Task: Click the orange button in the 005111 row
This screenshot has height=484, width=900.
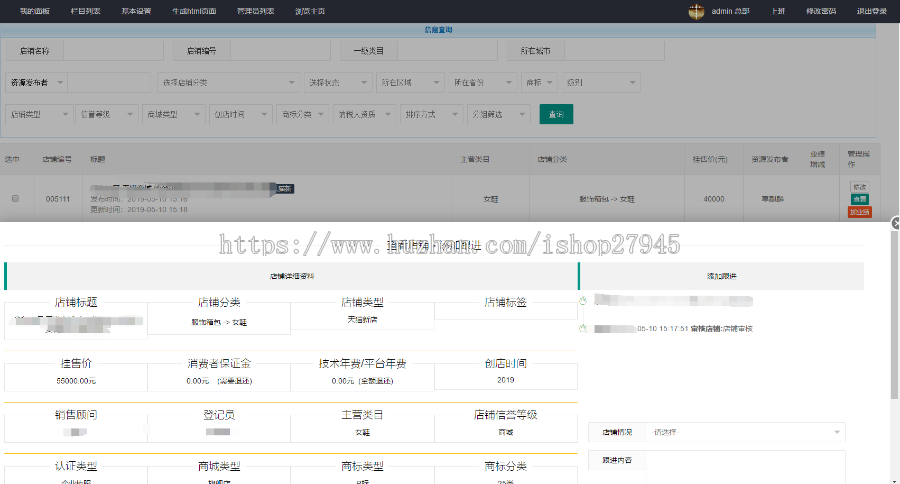Action: (x=859, y=212)
